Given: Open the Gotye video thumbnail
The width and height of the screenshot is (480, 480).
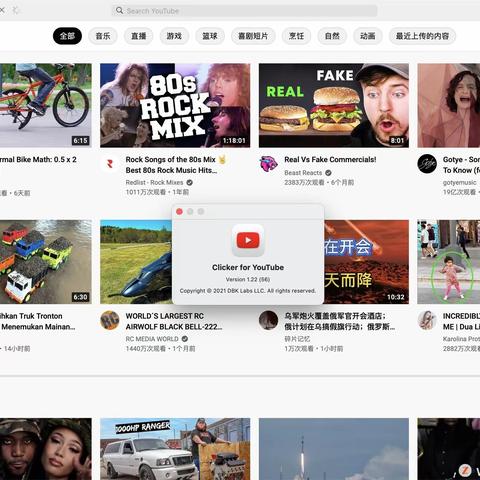Looking at the screenshot, I should click(449, 105).
